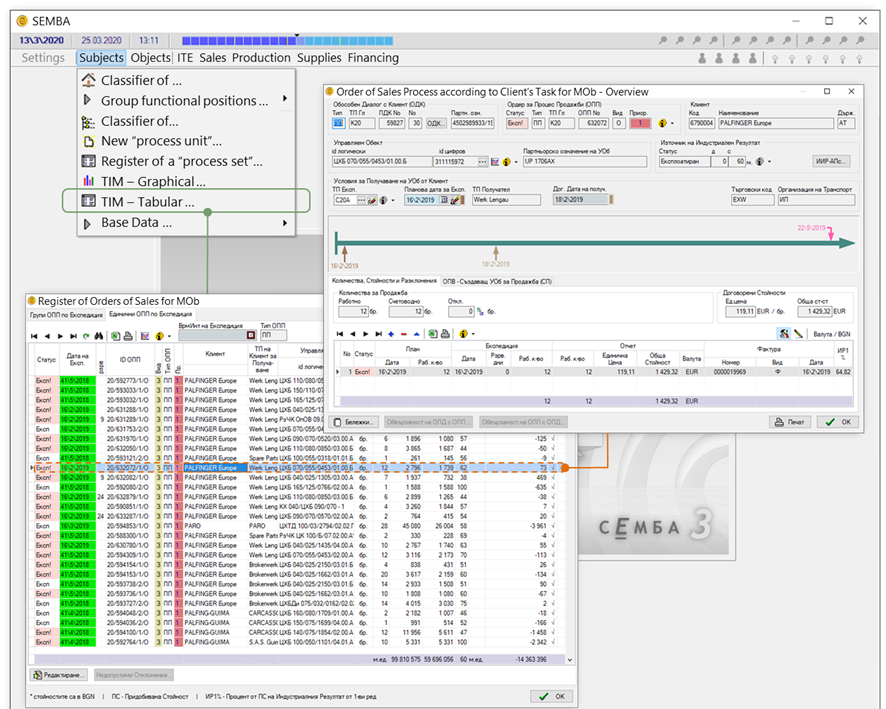Viewport: 886px width, 709px height.
Task: Click edit pen icon next to C20A field
Action: point(372,200)
